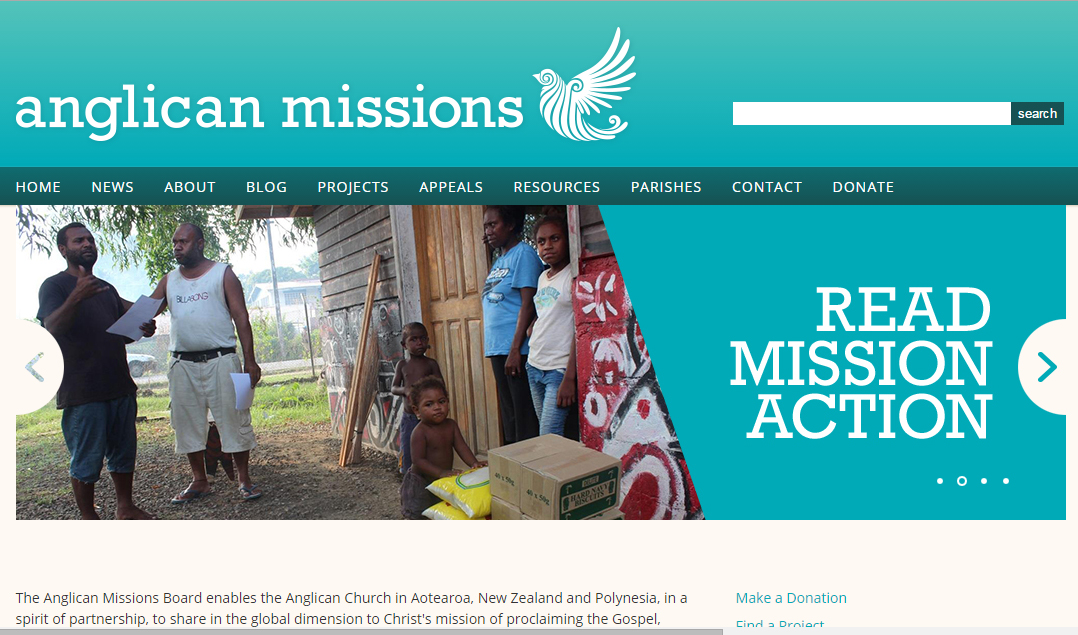This screenshot has width=1078, height=635.
Task: Focus the site search text field
Action: point(872,113)
